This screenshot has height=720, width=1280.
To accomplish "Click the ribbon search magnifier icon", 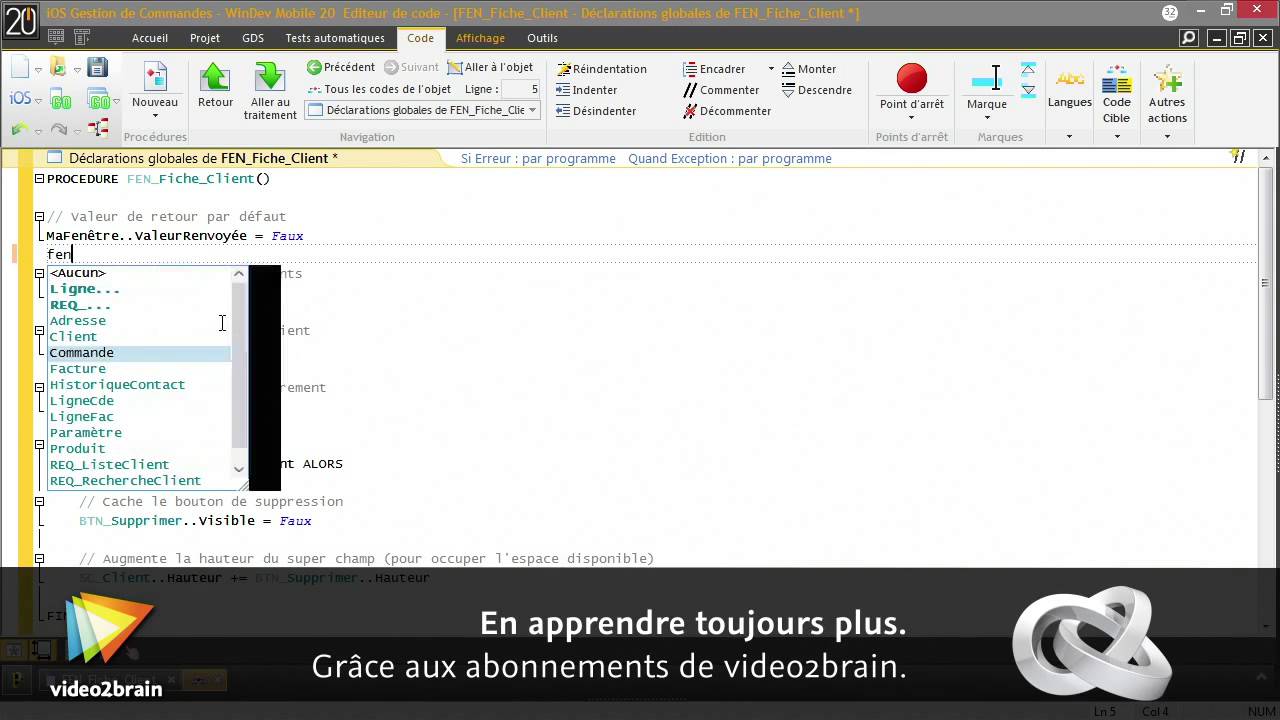I will (1188, 38).
